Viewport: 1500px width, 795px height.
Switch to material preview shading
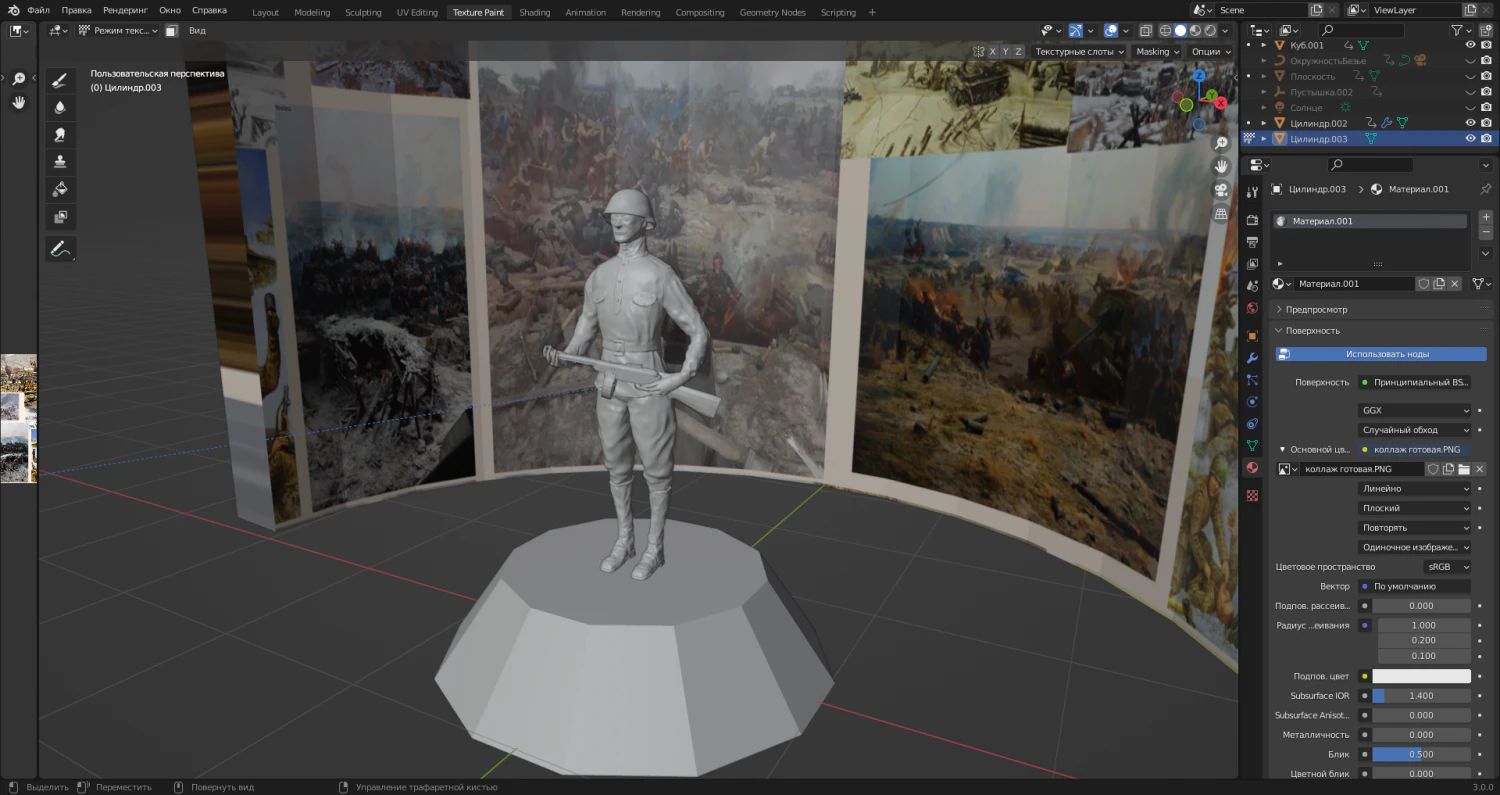pos(1196,31)
